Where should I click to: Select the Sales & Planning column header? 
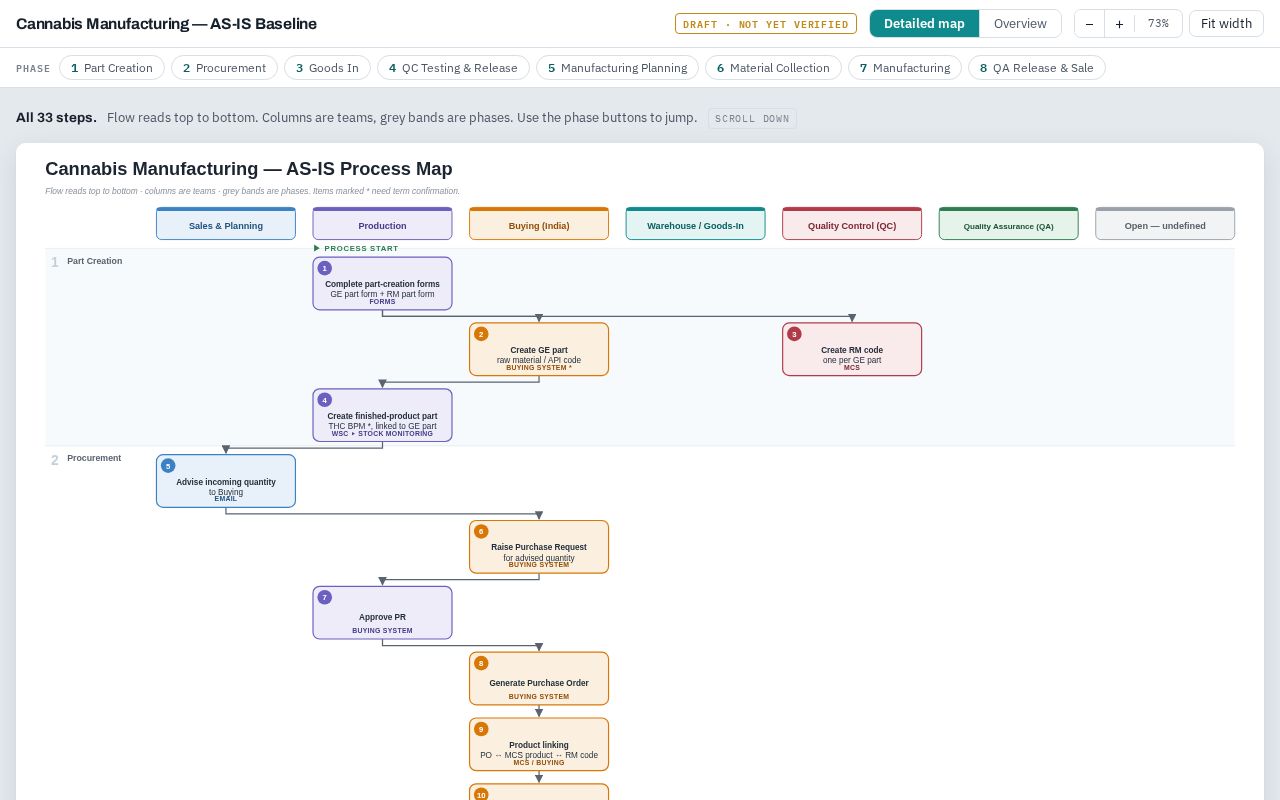pyautogui.click(x=226, y=224)
